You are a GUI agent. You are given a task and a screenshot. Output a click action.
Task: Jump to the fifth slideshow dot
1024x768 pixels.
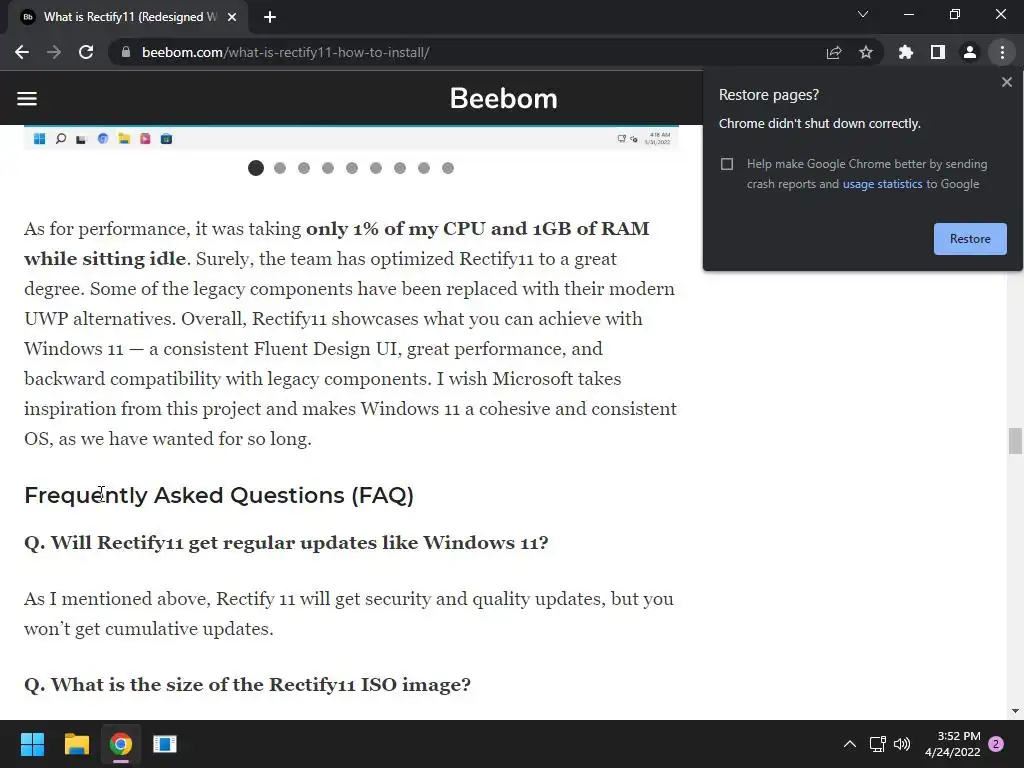pyautogui.click(x=352, y=168)
